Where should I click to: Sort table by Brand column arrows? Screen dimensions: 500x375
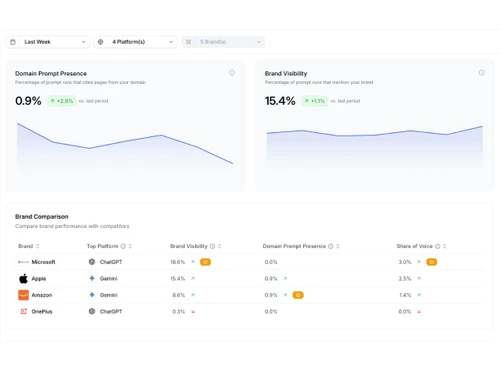[37, 246]
